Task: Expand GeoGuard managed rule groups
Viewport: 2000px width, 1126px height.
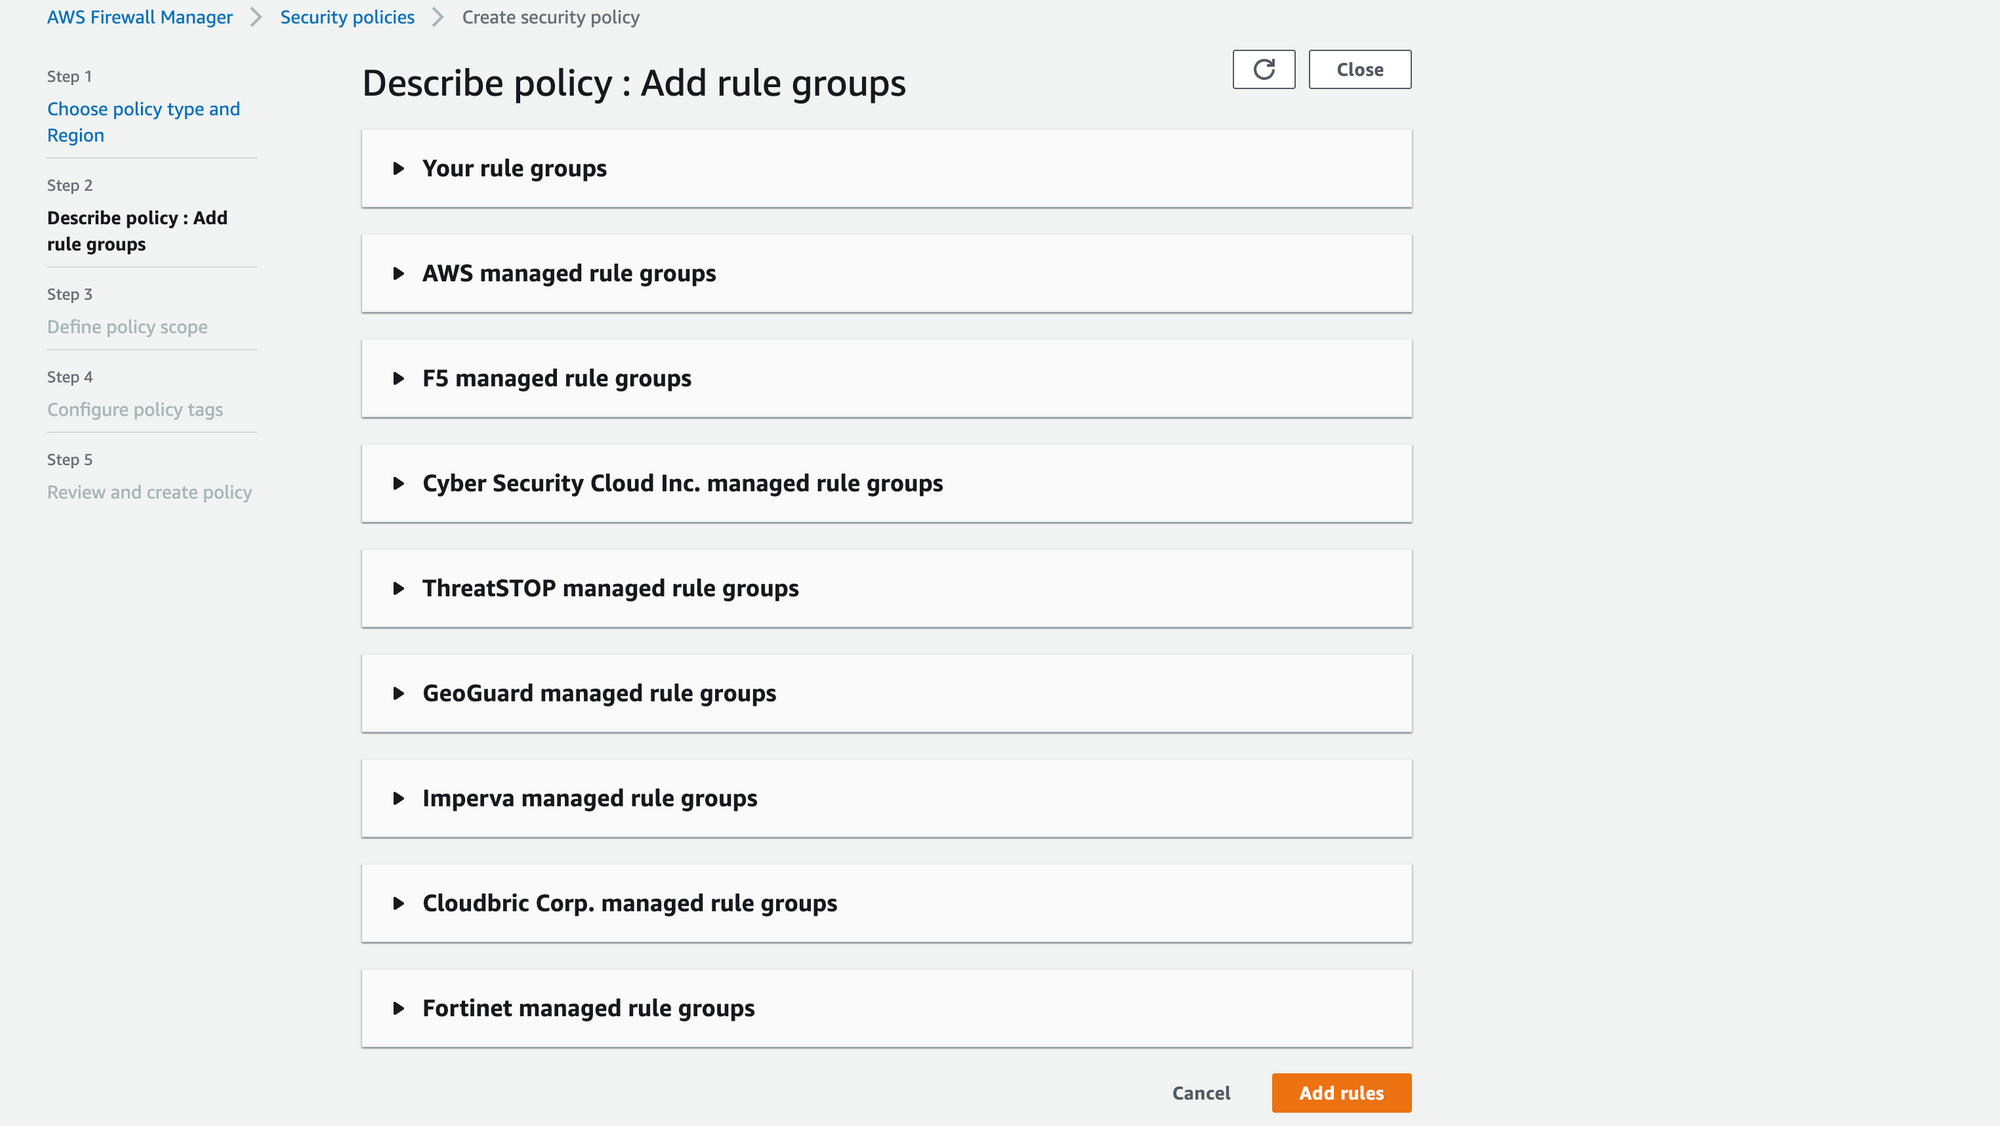Action: pos(886,693)
